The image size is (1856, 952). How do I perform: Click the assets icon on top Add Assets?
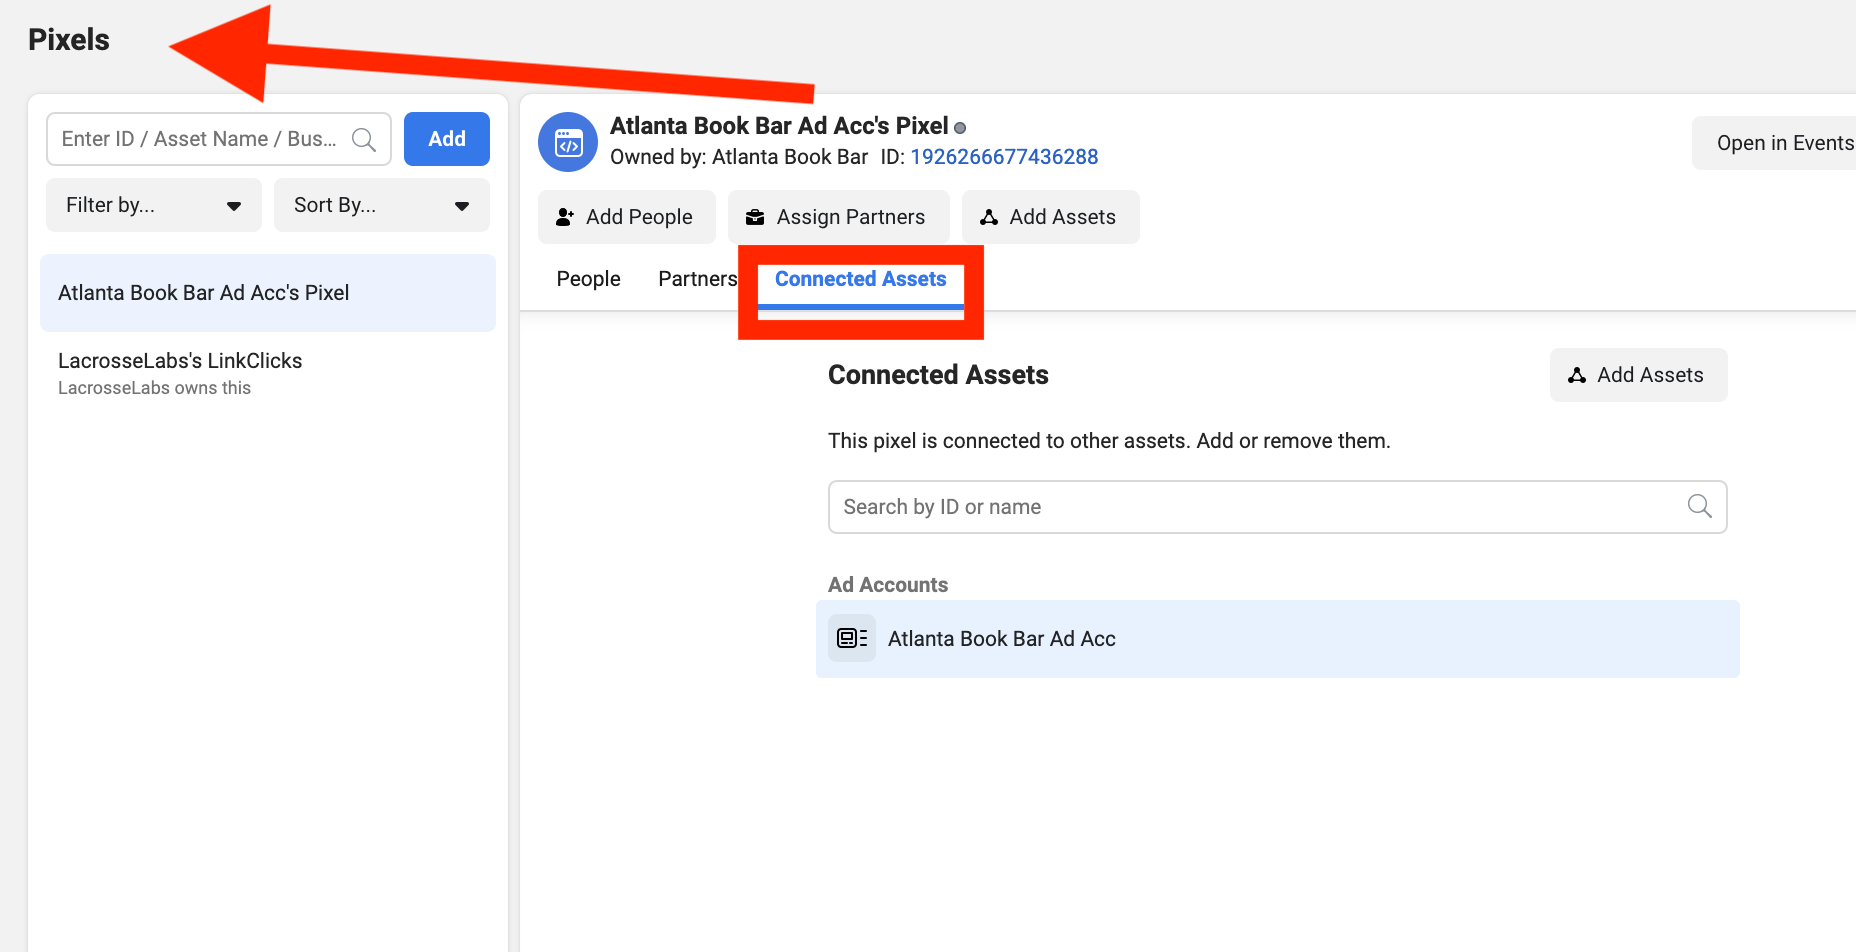tap(989, 217)
